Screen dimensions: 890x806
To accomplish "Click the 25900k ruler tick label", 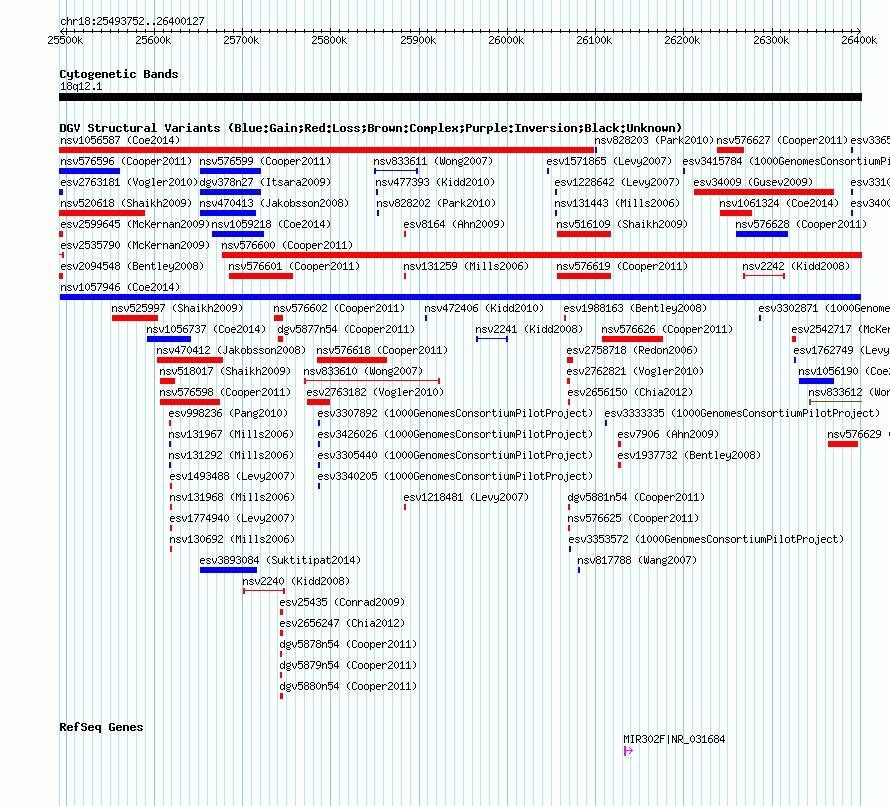I will click(x=418, y=40).
